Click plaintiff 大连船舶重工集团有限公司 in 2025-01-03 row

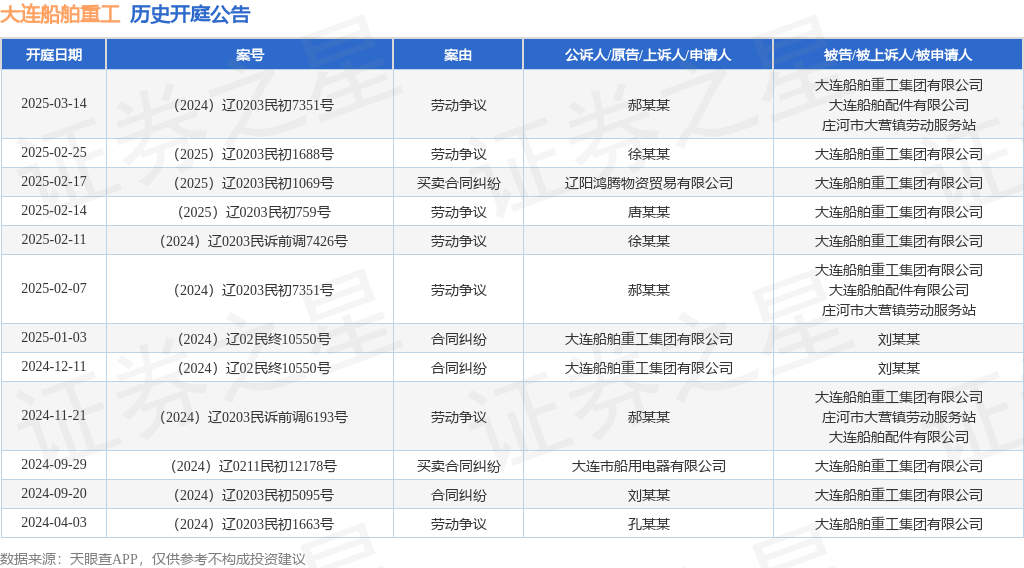pyautogui.click(x=648, y=339)
